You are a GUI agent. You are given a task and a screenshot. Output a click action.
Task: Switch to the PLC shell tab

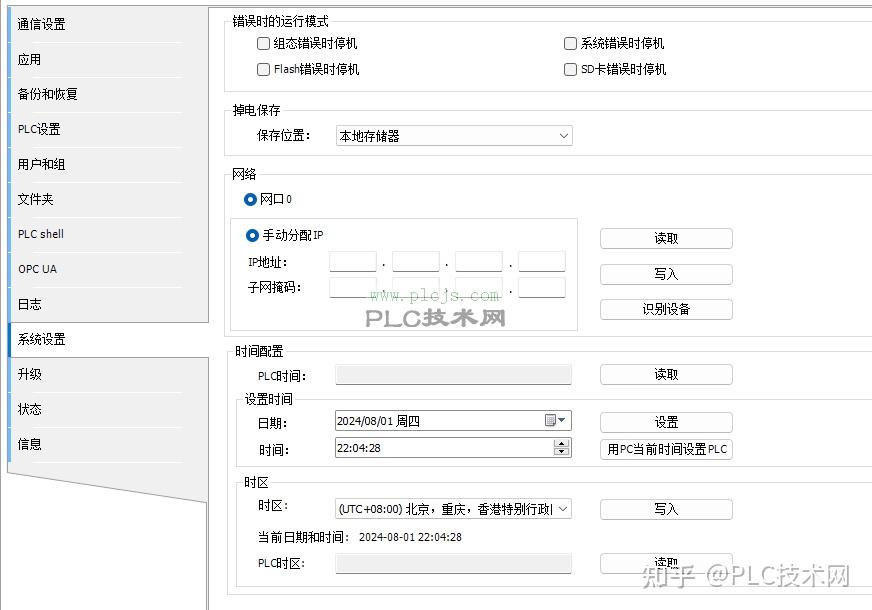pos(108,234)
